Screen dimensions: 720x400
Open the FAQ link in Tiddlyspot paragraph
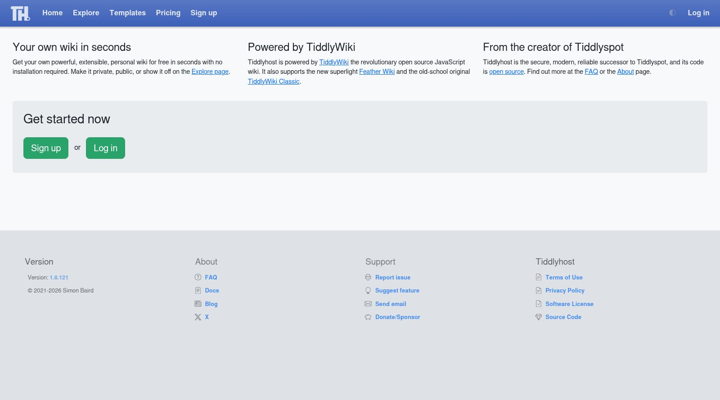pos(591,72)
